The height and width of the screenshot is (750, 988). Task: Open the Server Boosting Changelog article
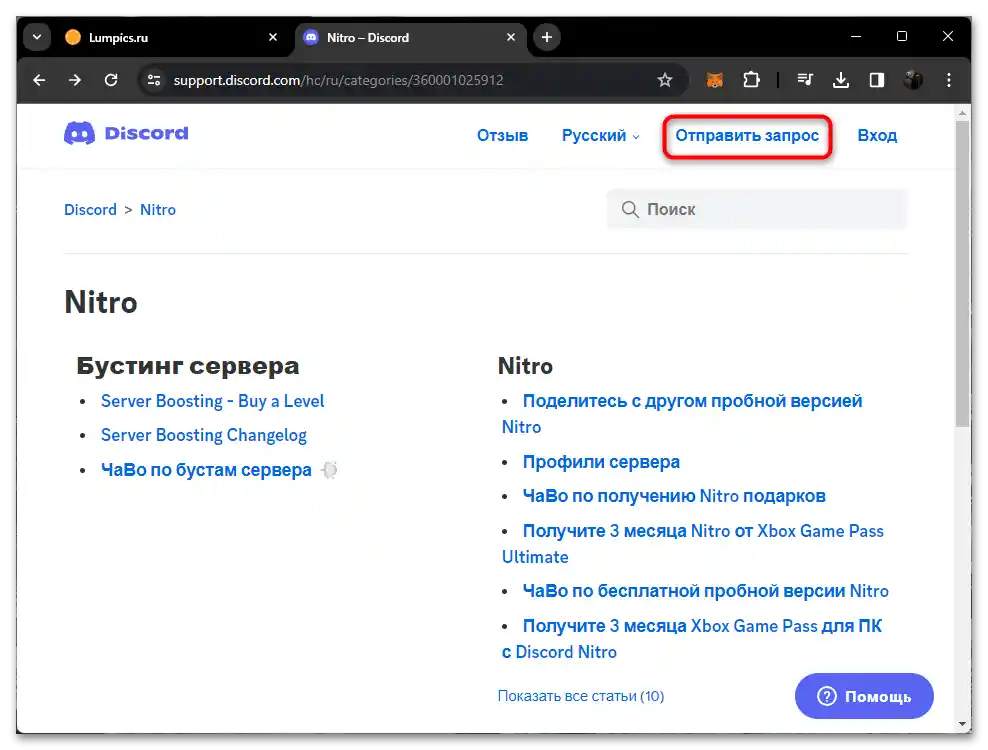point(204,435)
